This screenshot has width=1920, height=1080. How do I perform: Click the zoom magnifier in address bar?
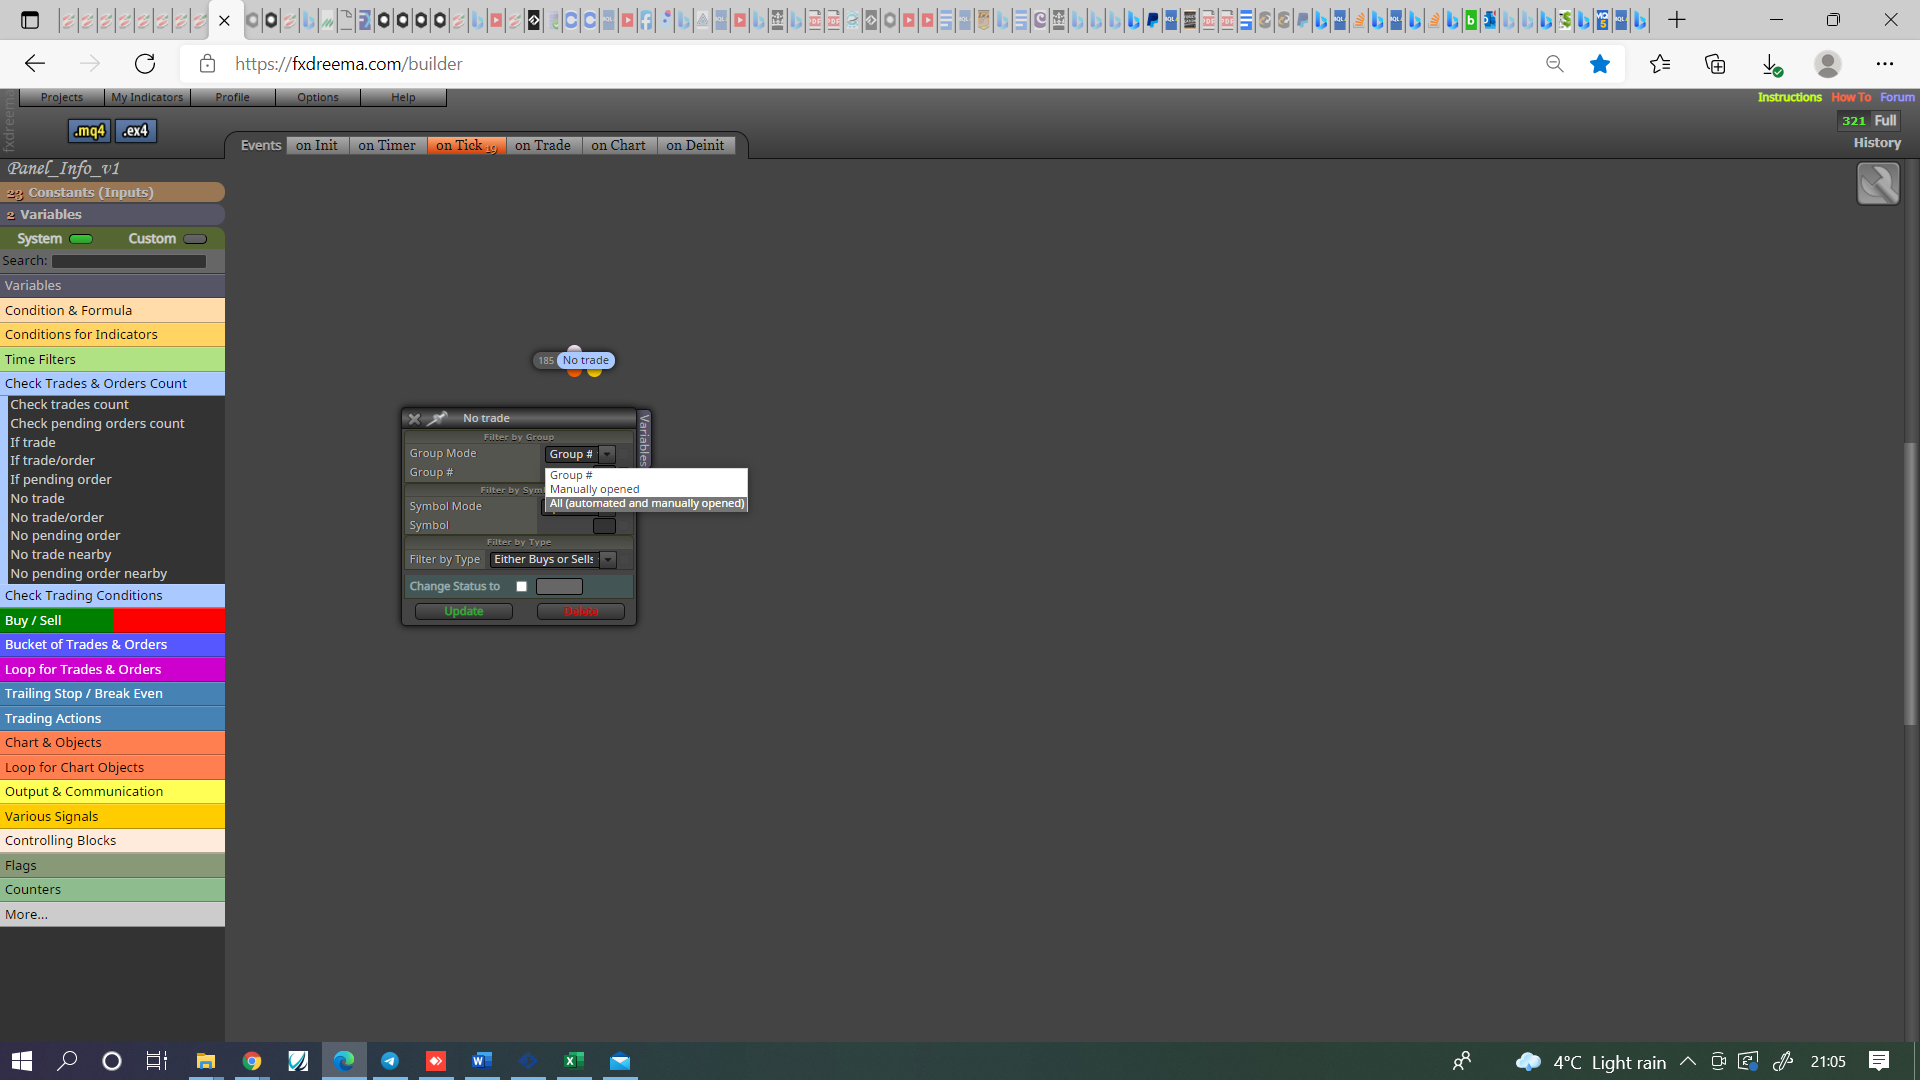[x=1554, y=64]
